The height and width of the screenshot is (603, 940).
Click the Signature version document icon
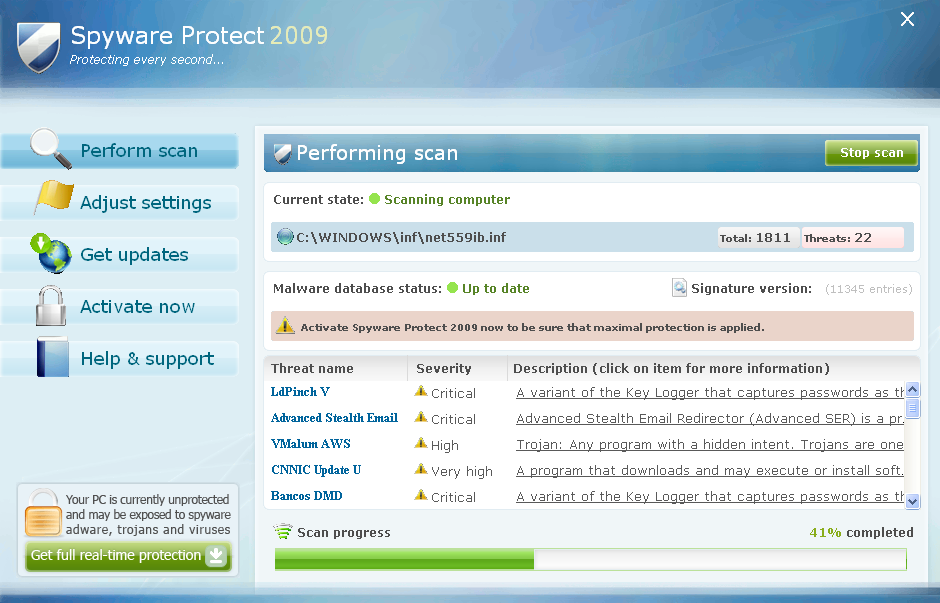pyautogui.click(x=679, y=288)
